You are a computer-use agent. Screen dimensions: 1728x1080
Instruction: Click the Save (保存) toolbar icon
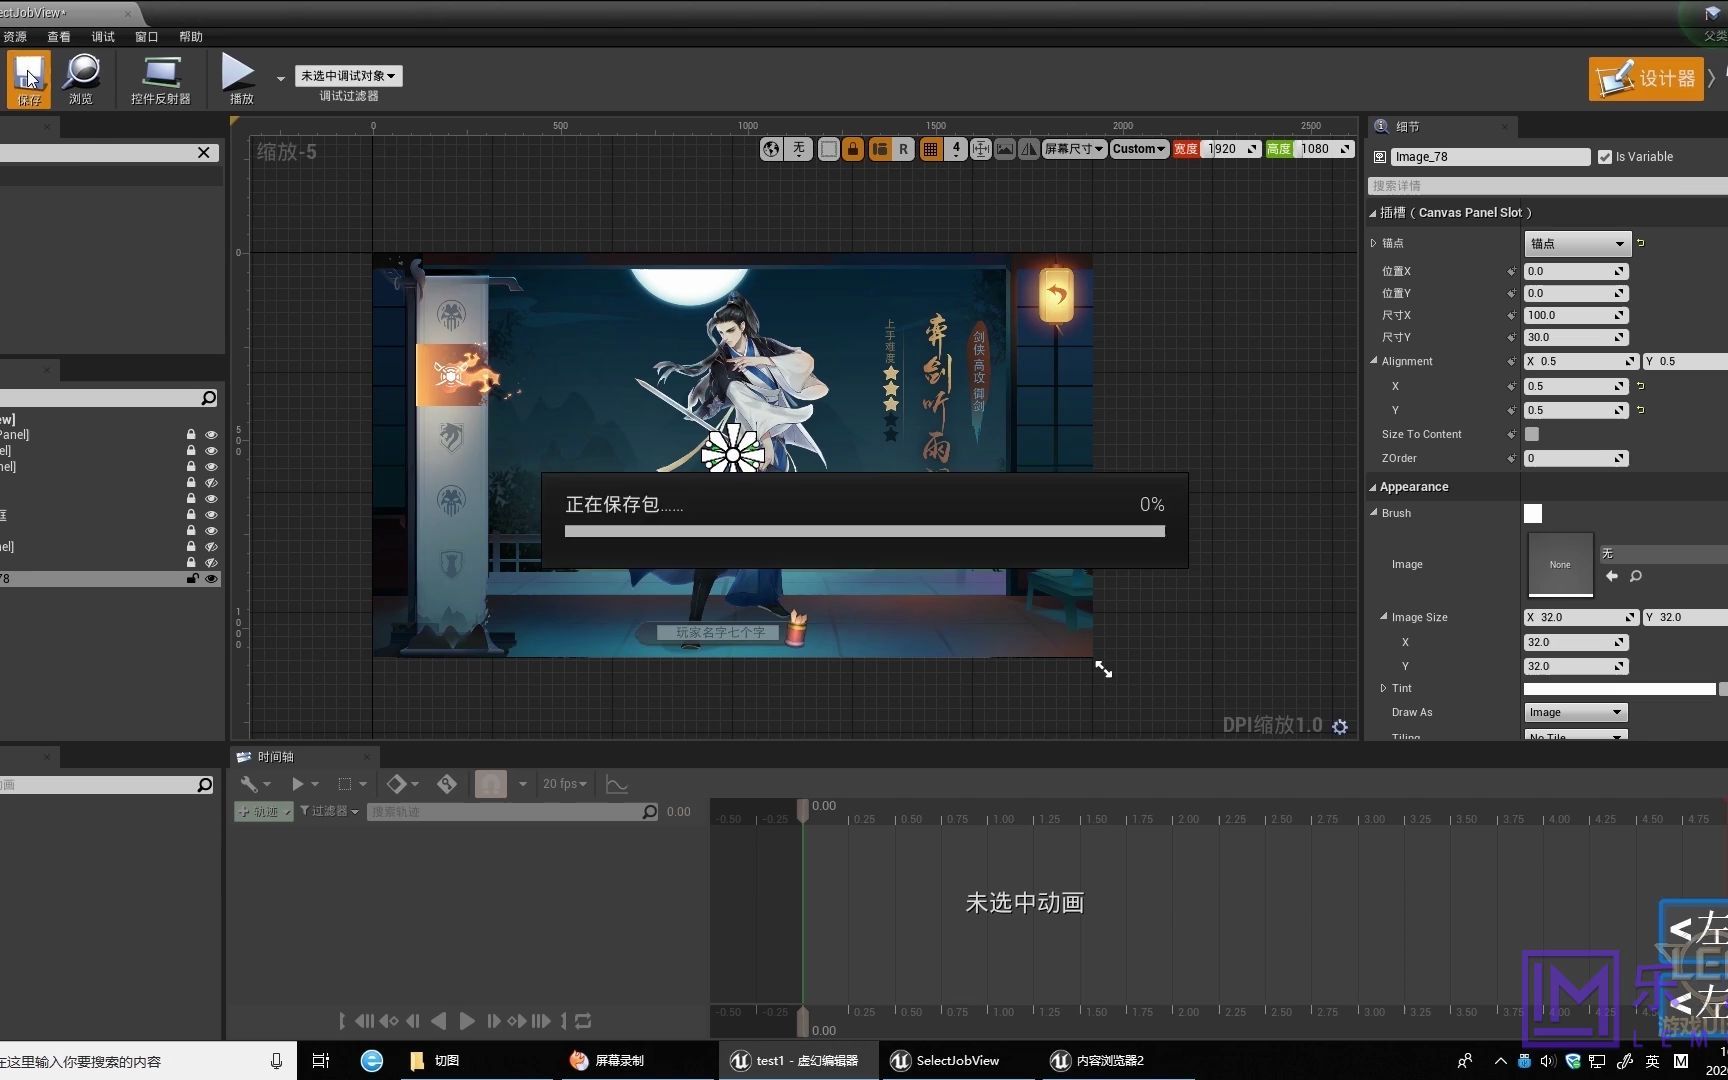(29, 79)
